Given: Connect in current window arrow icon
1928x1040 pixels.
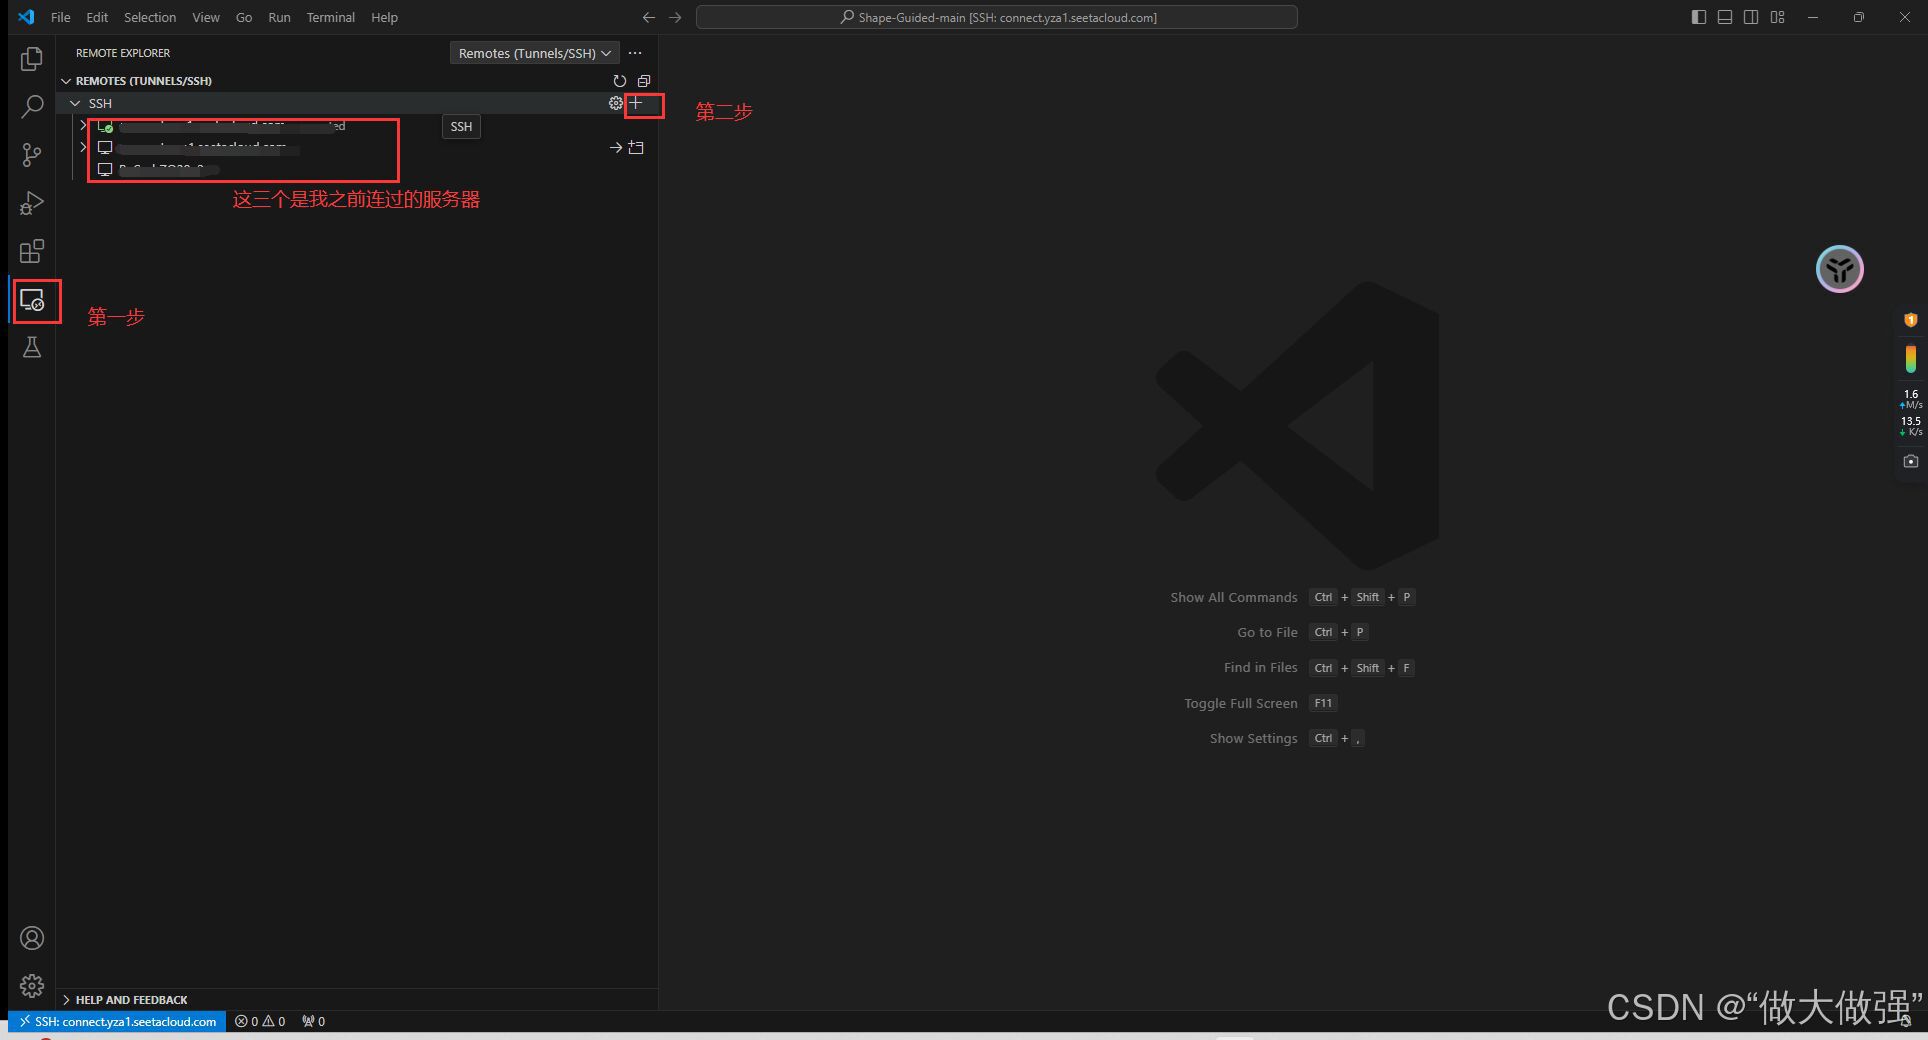Looking at the screenshot, I should 615,148.
